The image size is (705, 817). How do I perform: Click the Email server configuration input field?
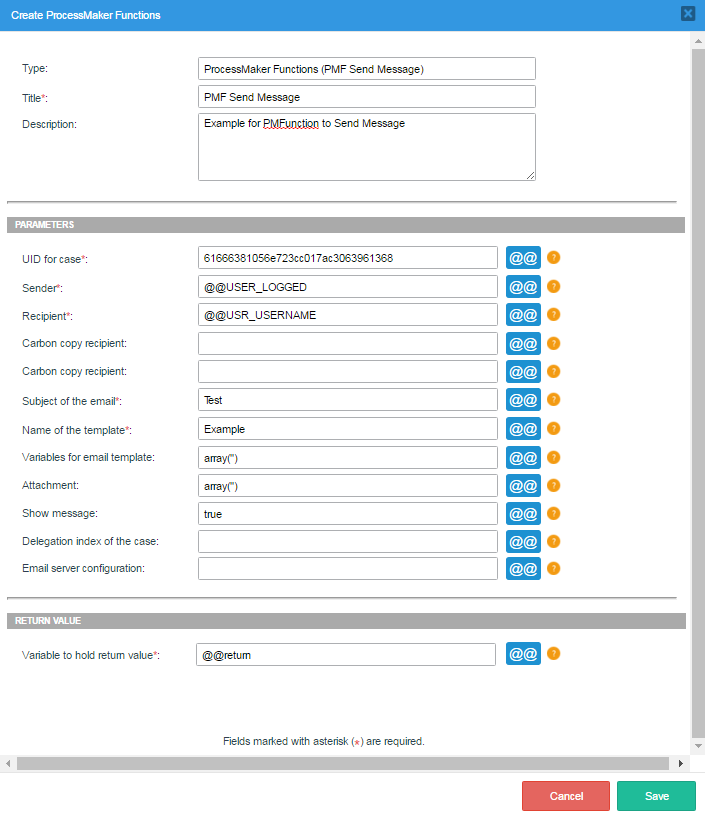point(347,569)
